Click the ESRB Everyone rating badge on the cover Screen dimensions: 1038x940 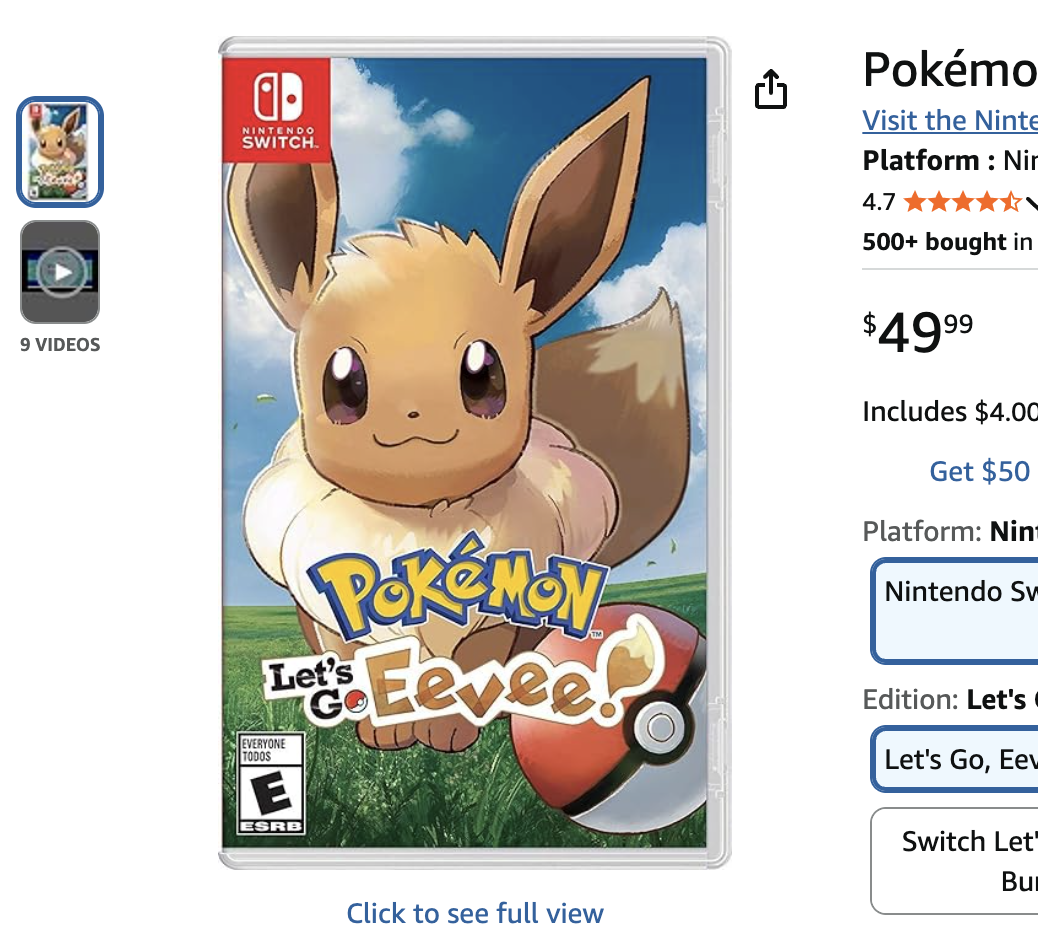point(271,783)
